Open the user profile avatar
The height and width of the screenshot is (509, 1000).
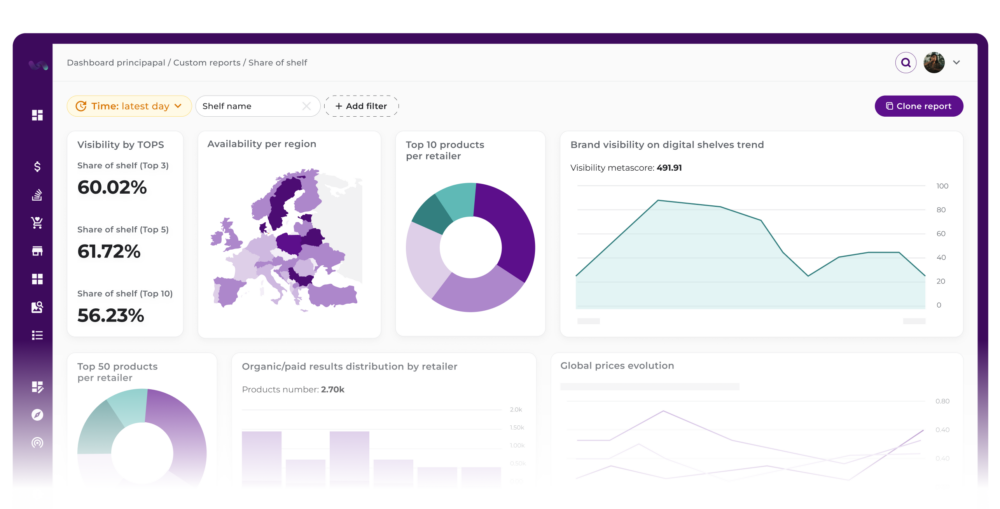click(x=933, y=63)
